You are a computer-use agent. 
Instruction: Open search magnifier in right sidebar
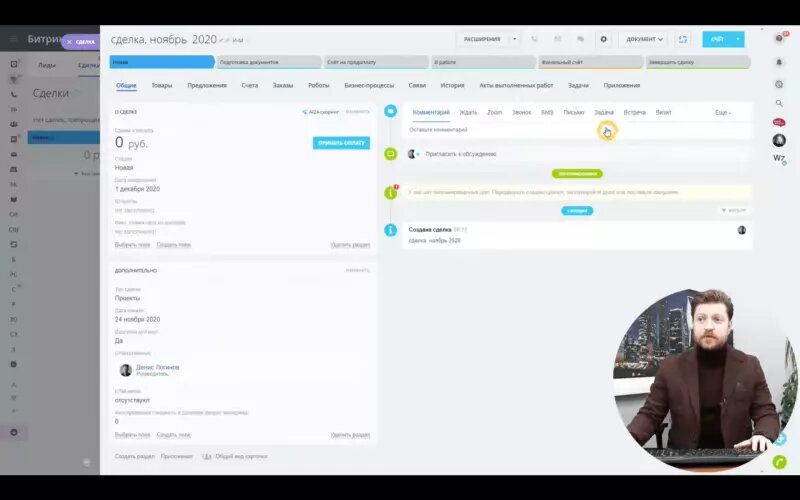(779, 103)
